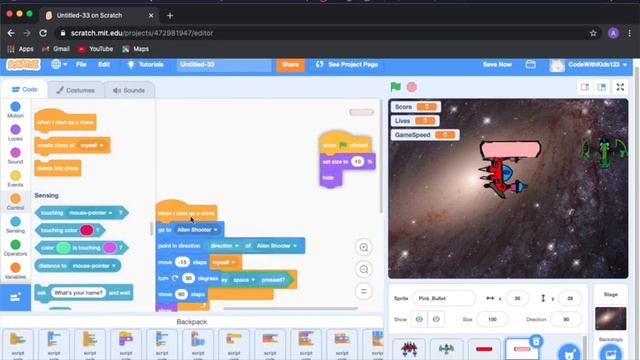Pick the red color in touching color block
This screenshot has height=360, width=640.
tap(87, 230)
